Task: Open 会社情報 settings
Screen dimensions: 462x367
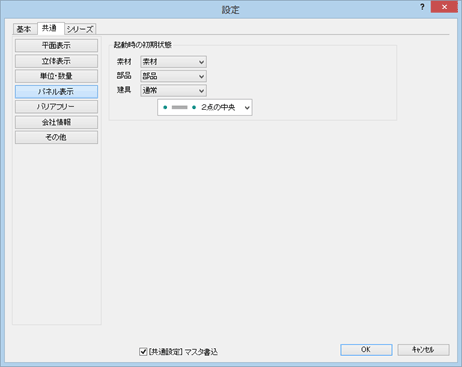Action: pos(56,122)
